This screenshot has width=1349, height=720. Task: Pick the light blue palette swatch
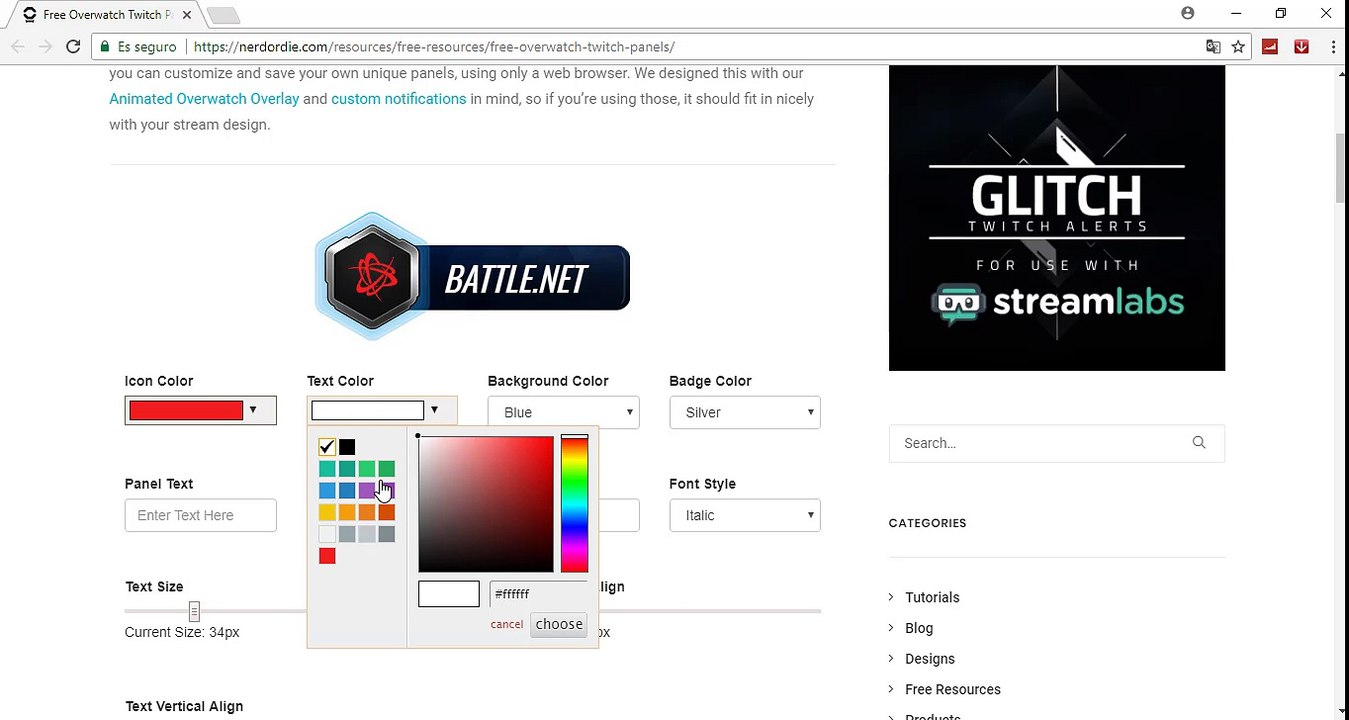click(327, 491)
